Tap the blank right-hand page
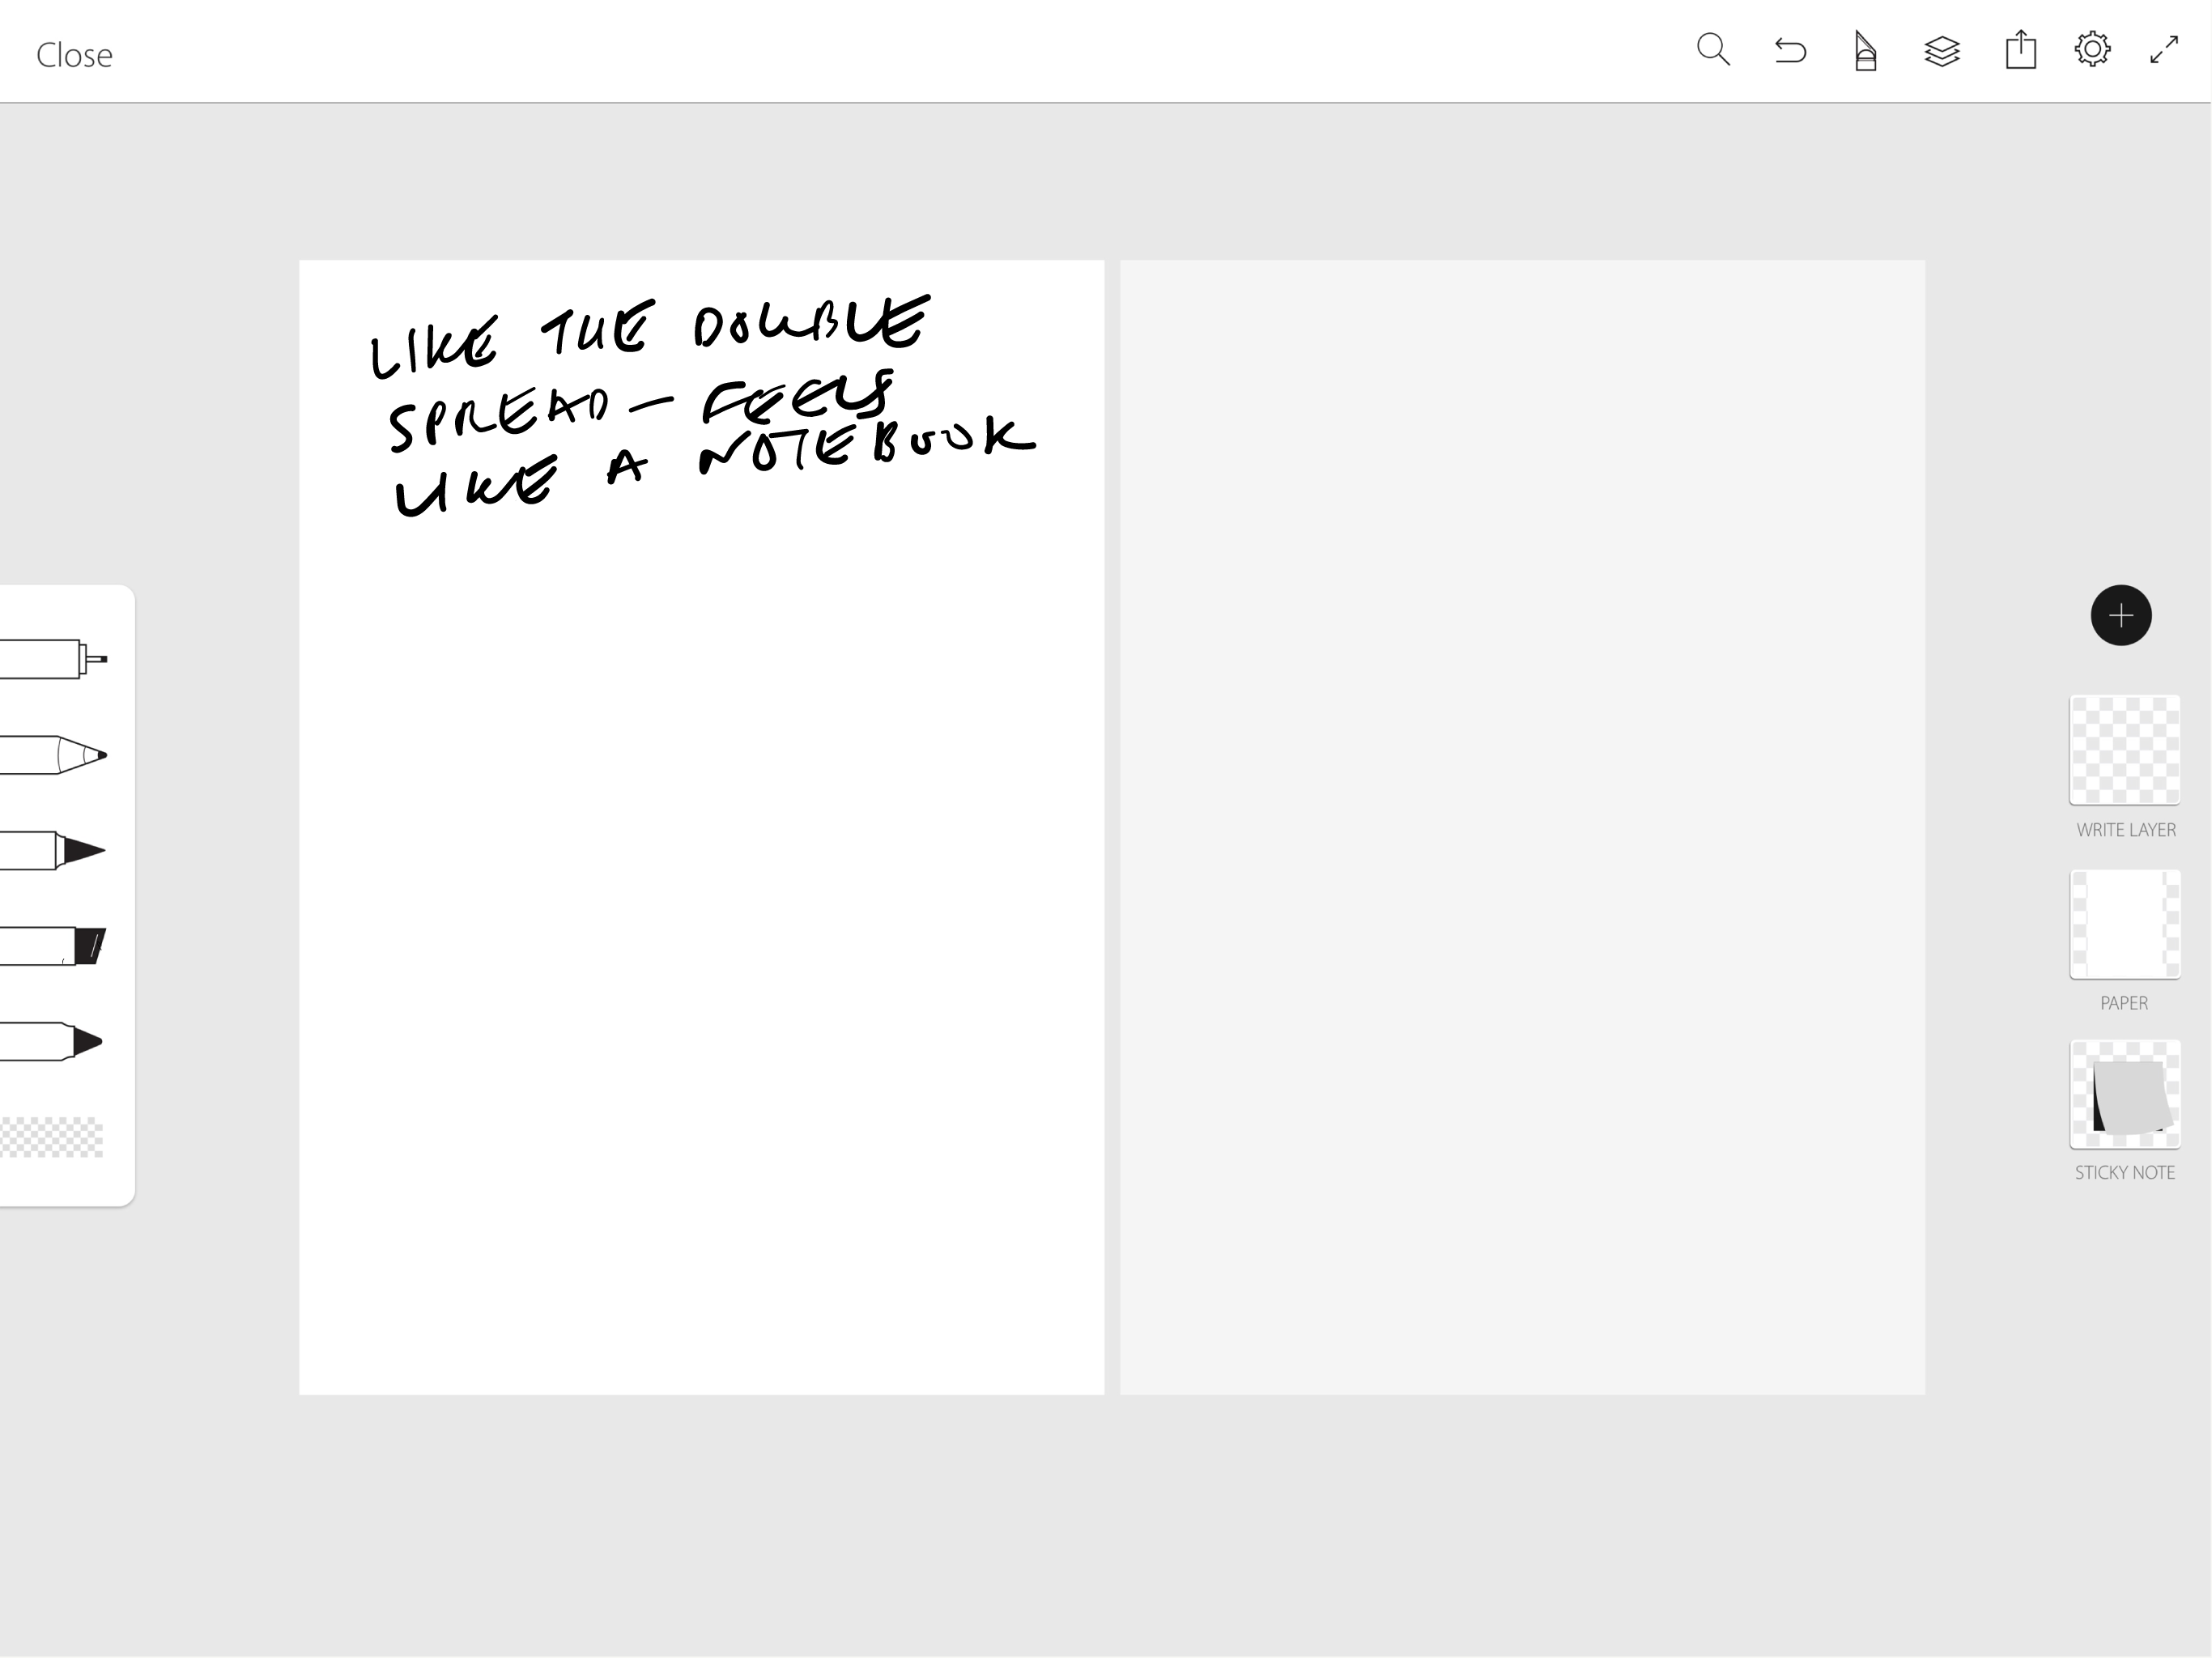 click(1522, 827)
